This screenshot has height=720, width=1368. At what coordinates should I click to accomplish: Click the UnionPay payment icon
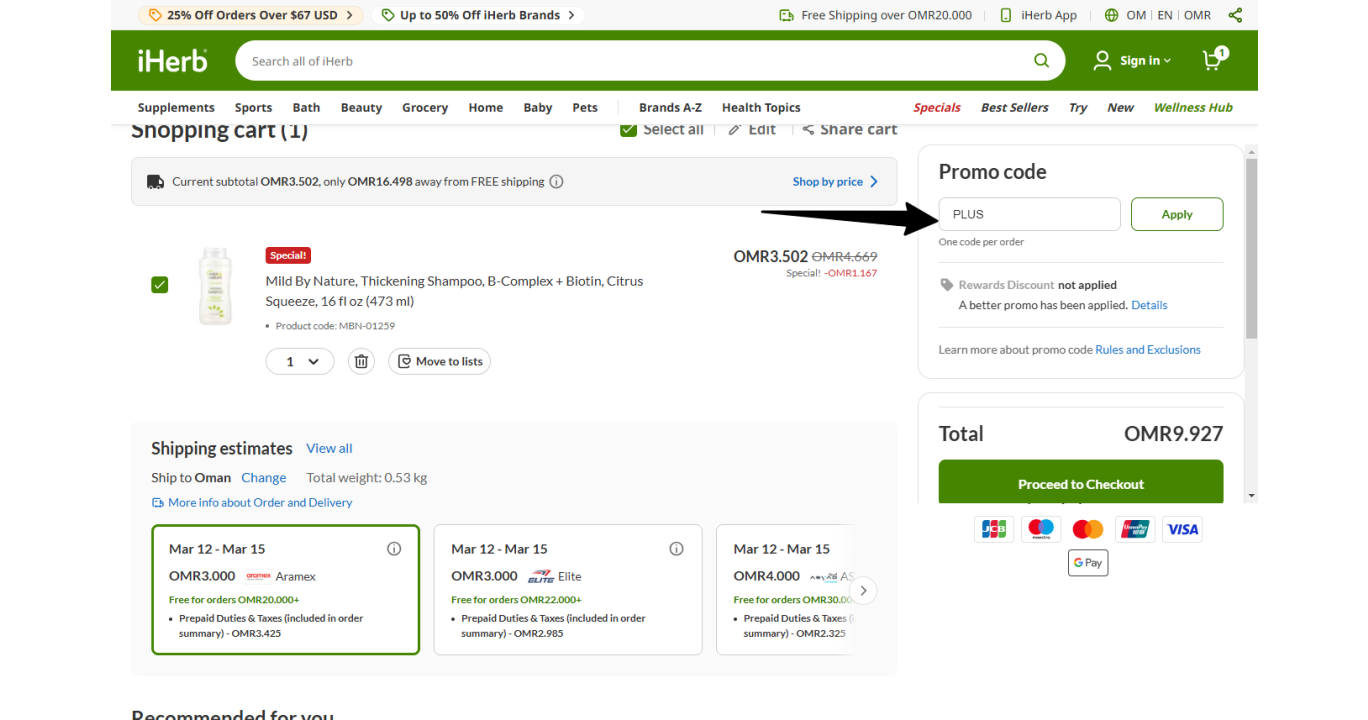click(x=1135, y=530)
